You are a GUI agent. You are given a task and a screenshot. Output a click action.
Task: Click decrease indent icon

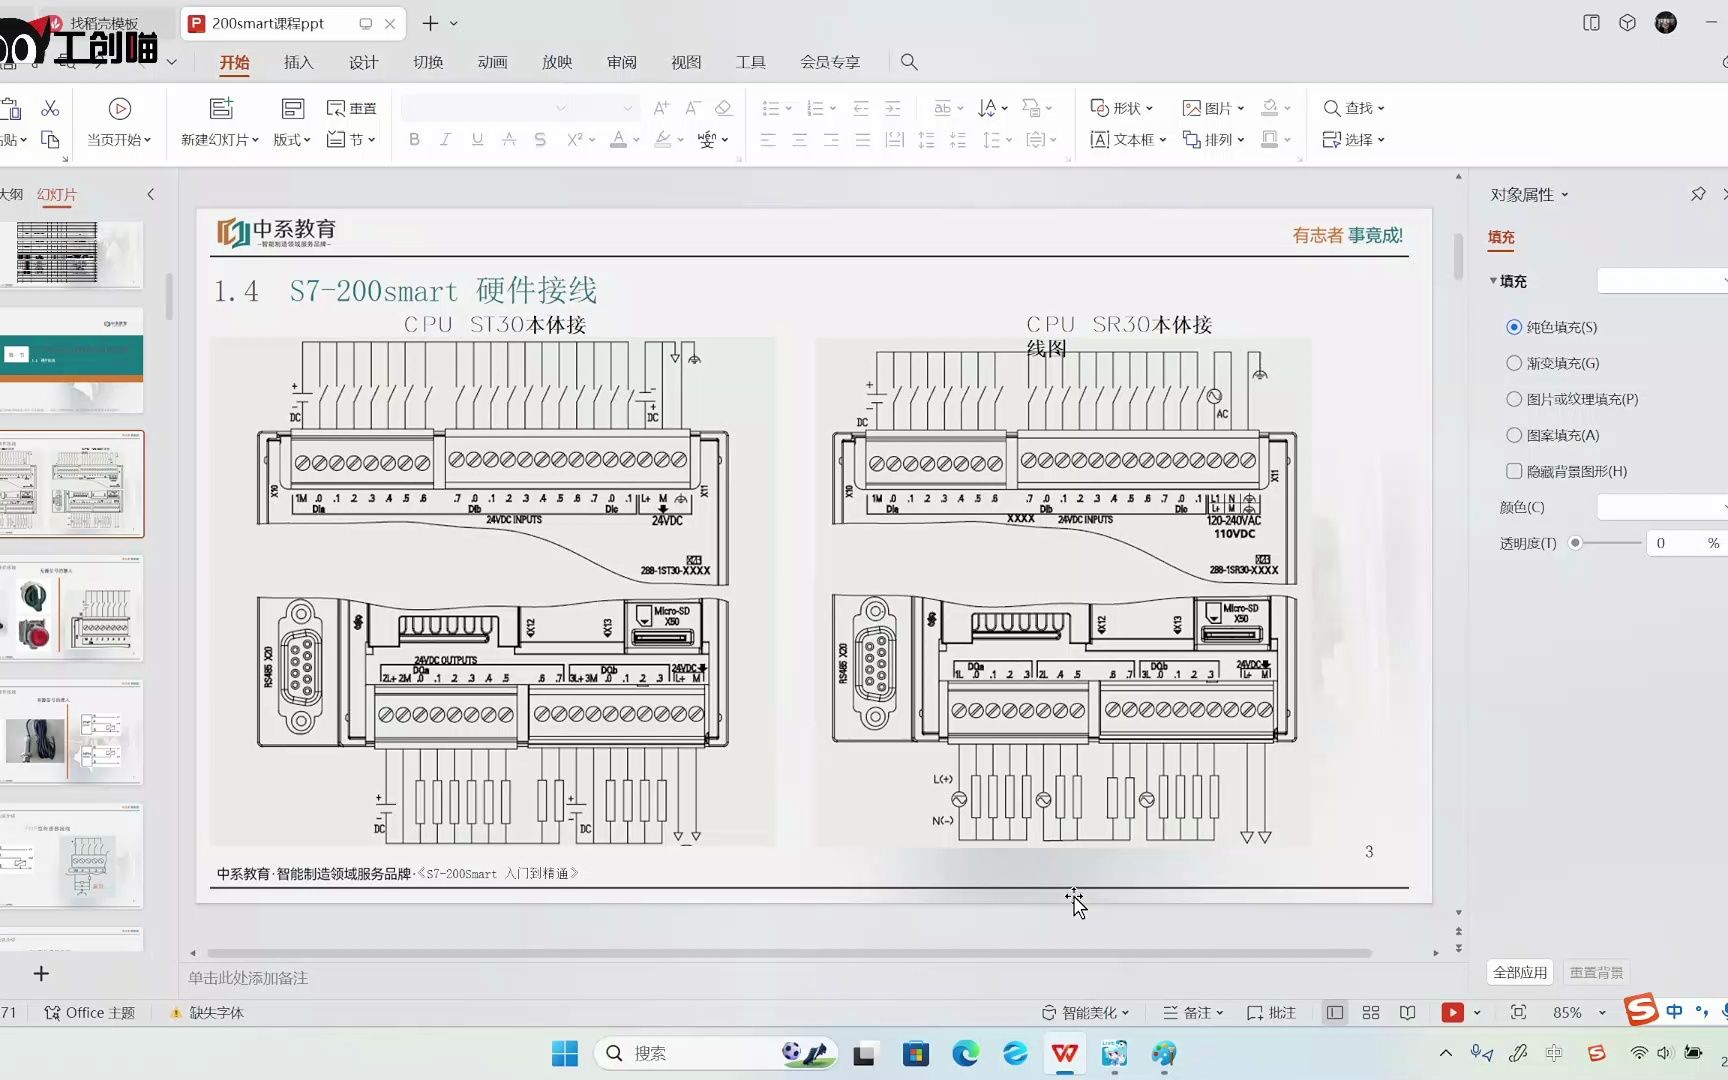click(x=861, y=108)
